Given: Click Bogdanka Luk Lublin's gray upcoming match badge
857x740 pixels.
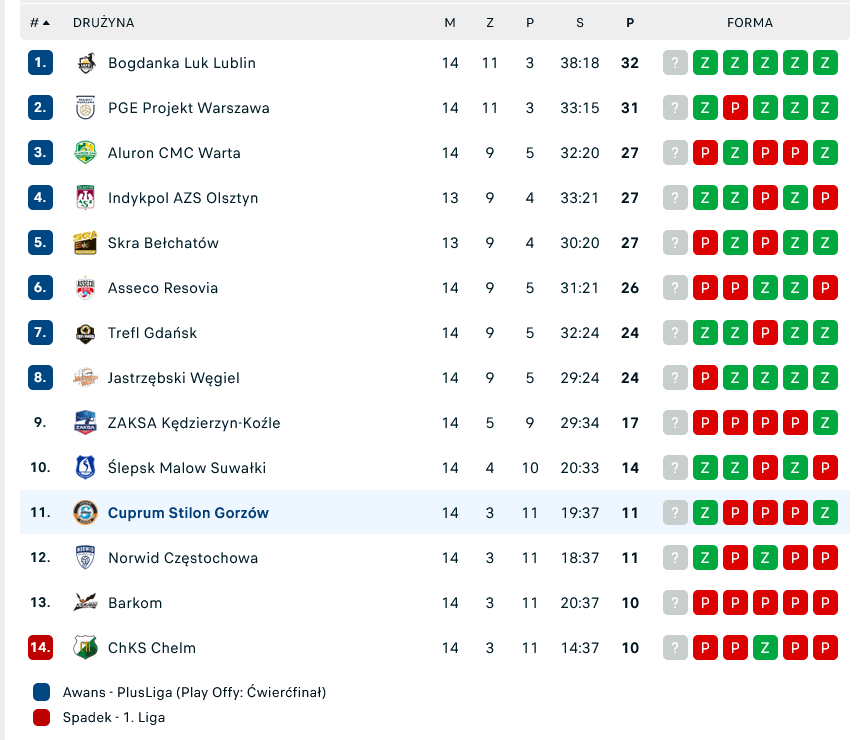Looking at the screenshot, I should click(676, 63).
